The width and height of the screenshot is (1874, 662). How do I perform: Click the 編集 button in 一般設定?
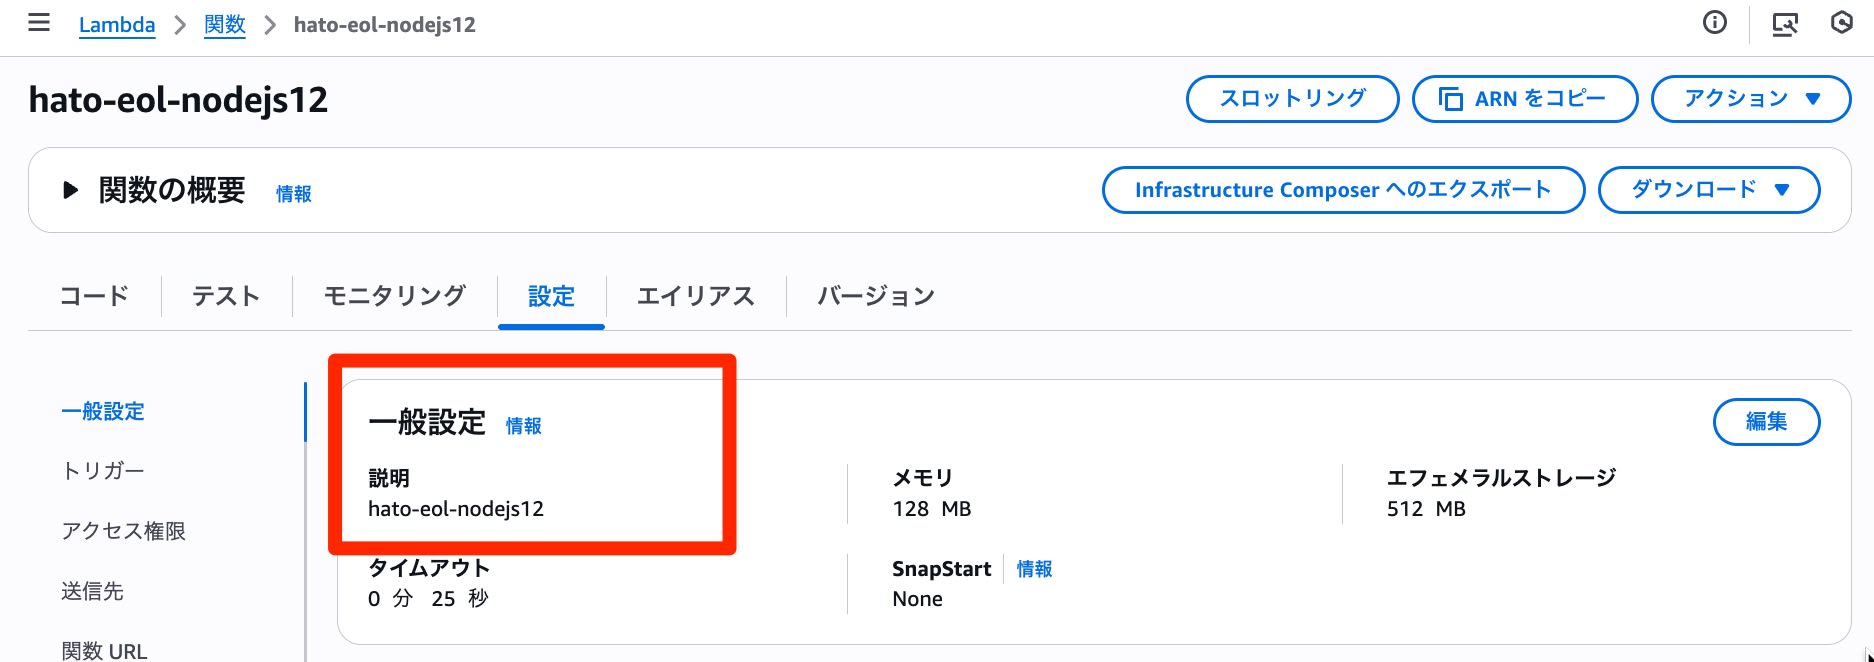(1766, 422)
